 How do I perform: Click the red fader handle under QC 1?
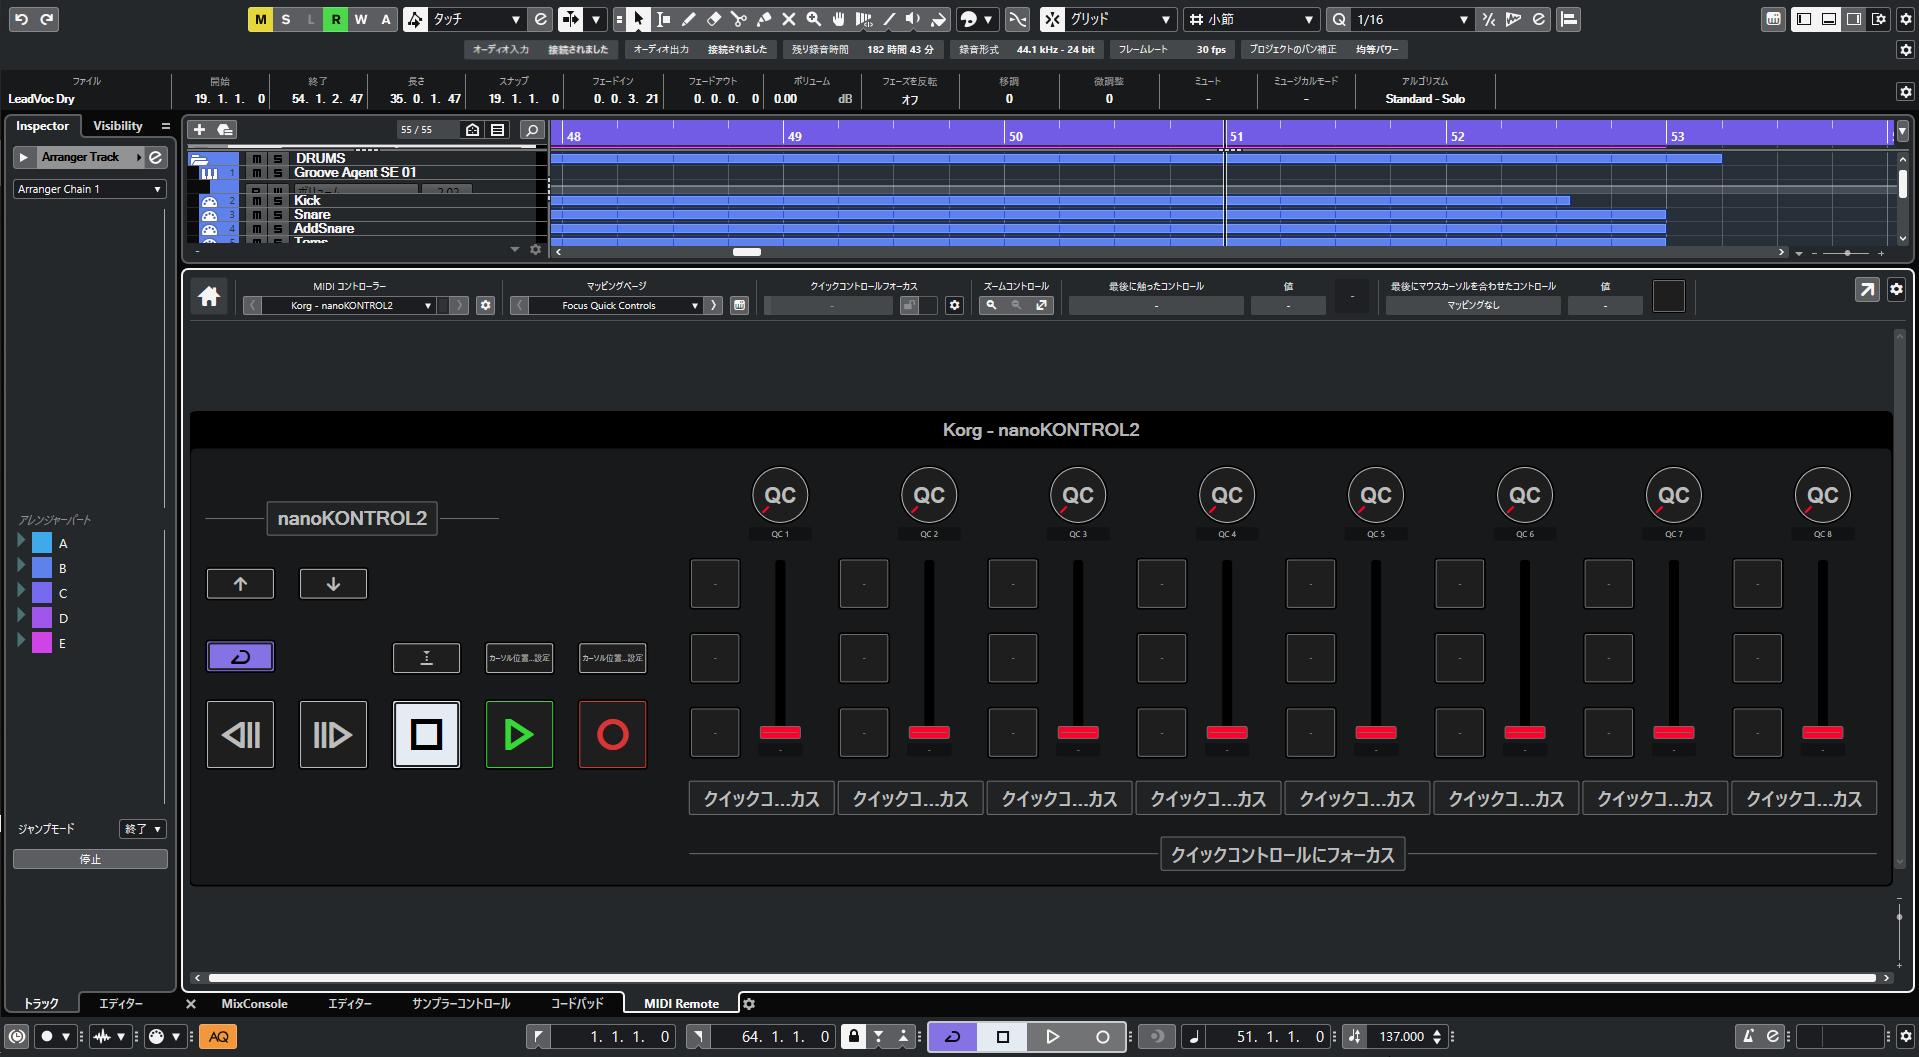pos(780,733)
